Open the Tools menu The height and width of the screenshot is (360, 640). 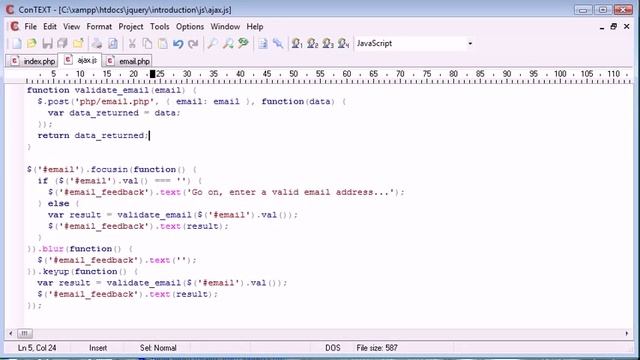[160, 27]
